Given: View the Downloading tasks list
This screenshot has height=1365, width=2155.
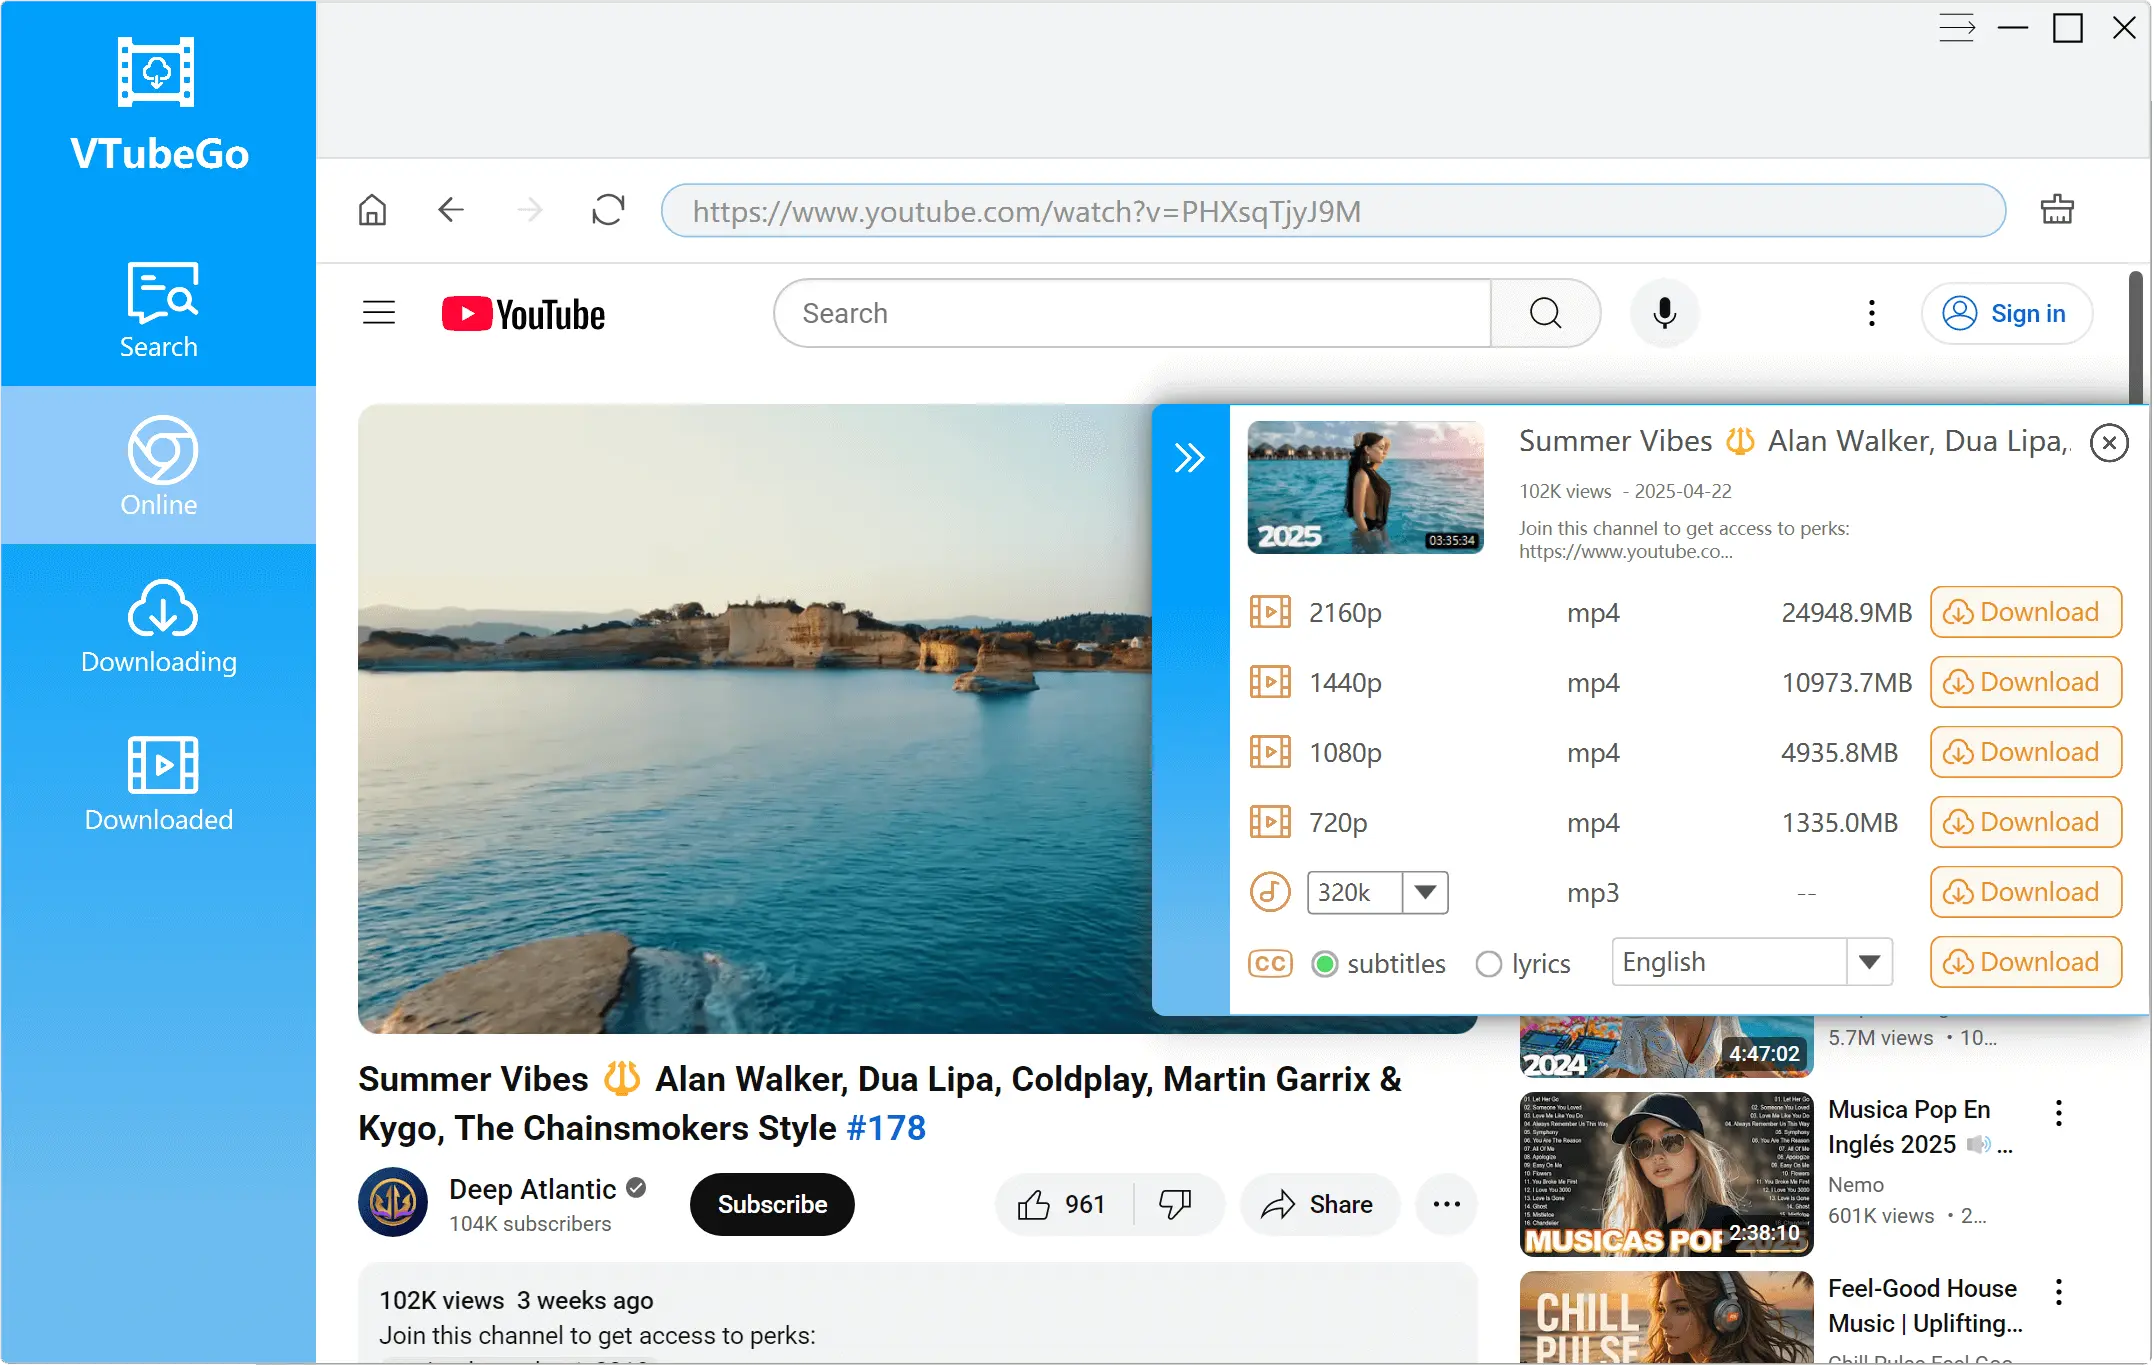Looking at the screenshot, I should pyautogui.click(x=158, y=625).
